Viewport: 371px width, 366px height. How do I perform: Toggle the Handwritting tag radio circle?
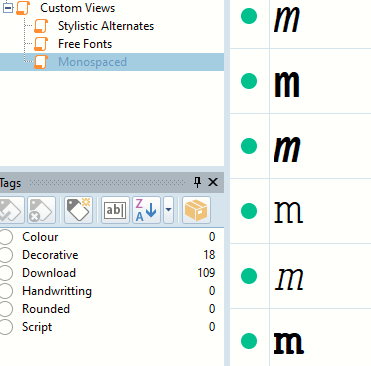[x=6, y=291]
